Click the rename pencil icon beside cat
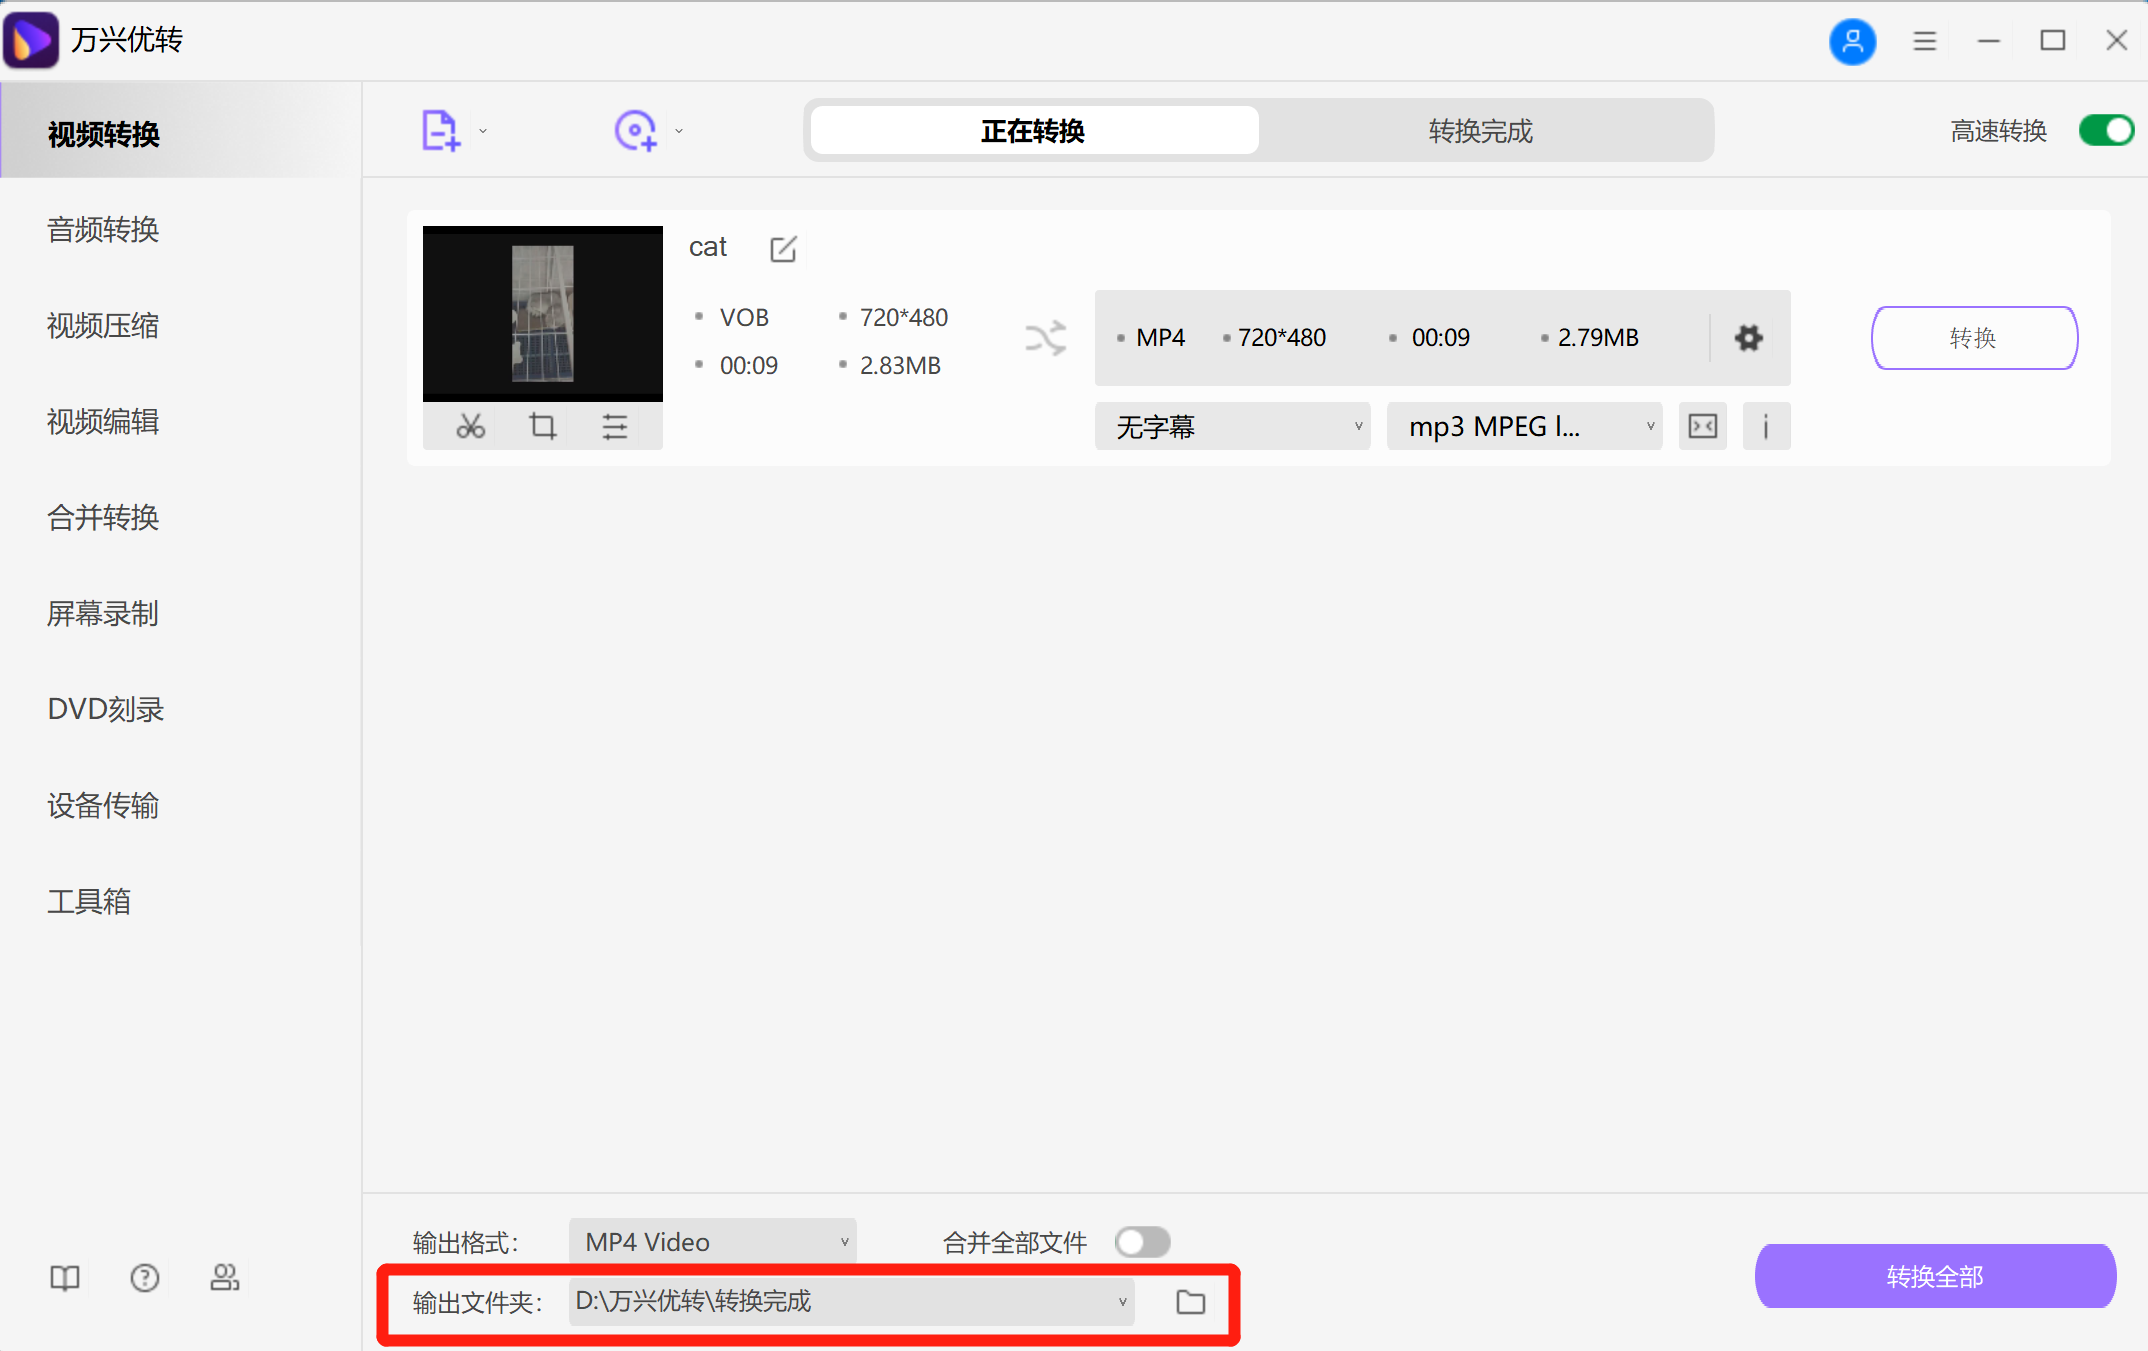This screenshot has width=2148, height=1351. tap(783, 249)
